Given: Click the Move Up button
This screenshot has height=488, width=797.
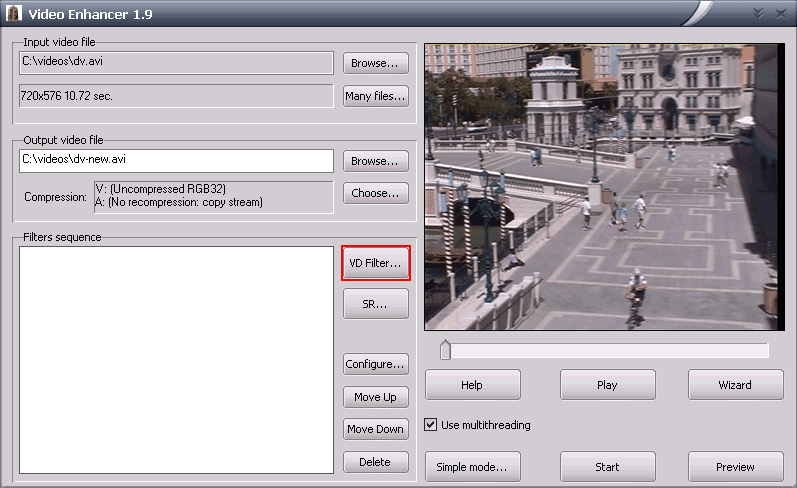Looking at the screenshot, I should (x=375, y=397).
